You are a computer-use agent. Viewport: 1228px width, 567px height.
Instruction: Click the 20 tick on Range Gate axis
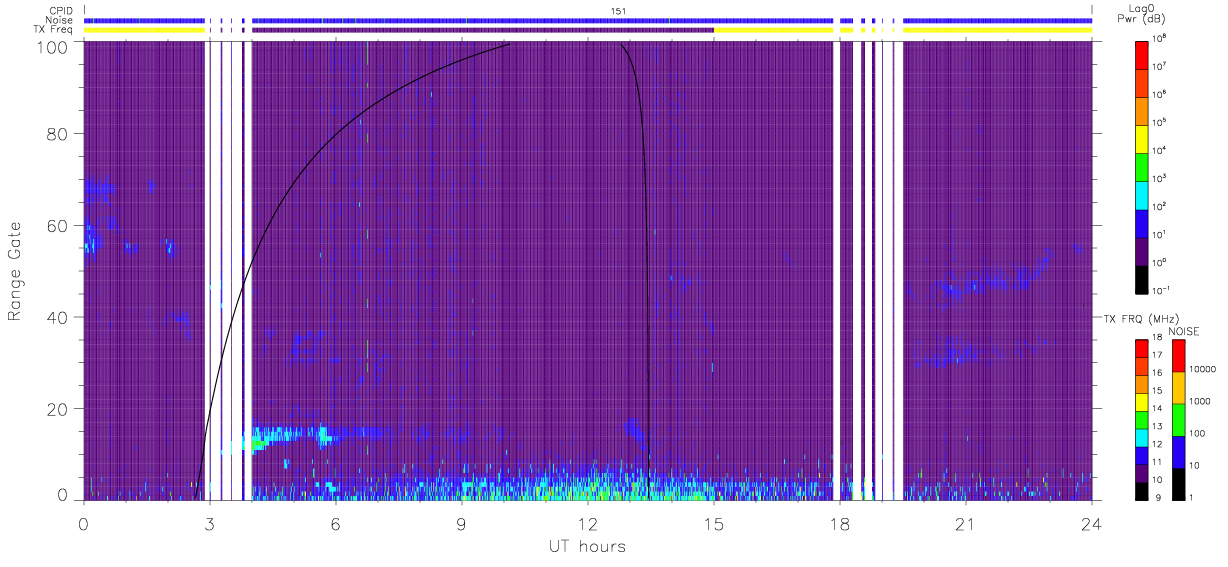58,409
